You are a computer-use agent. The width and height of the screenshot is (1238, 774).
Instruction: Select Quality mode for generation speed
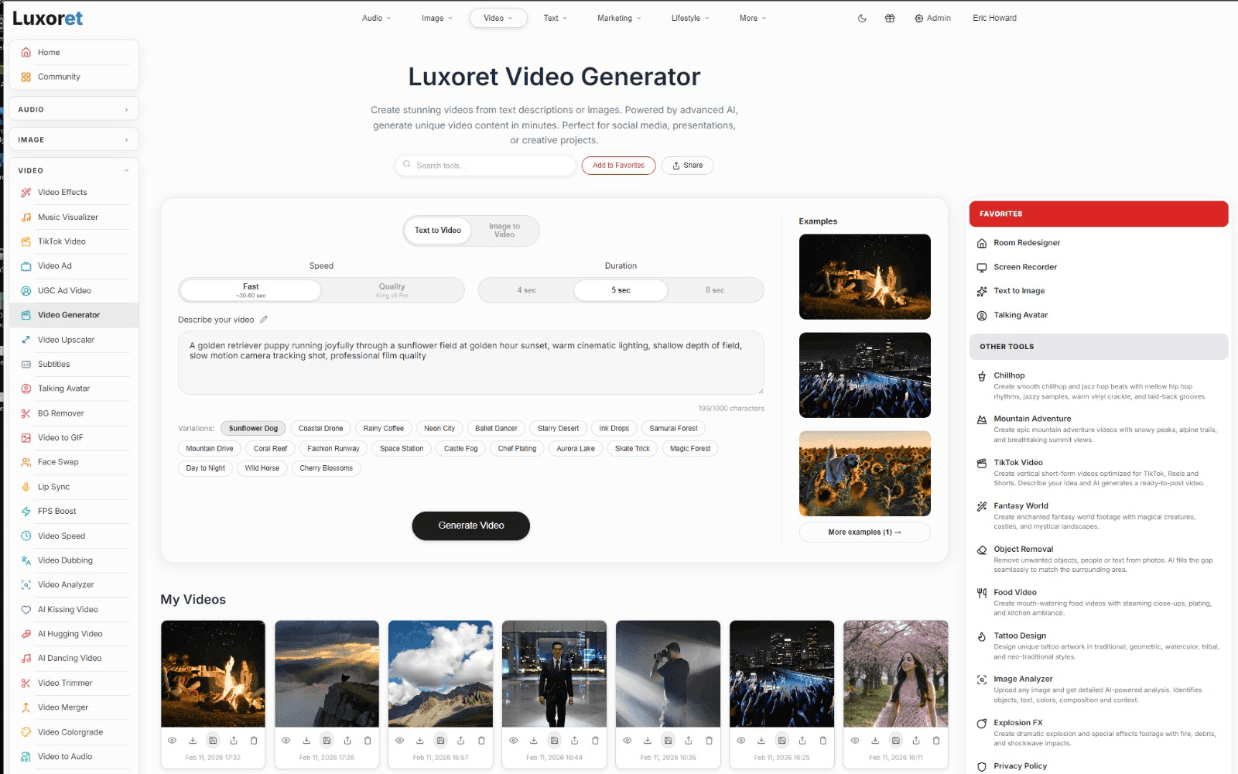pyautogui.click(x=391, y=289)
